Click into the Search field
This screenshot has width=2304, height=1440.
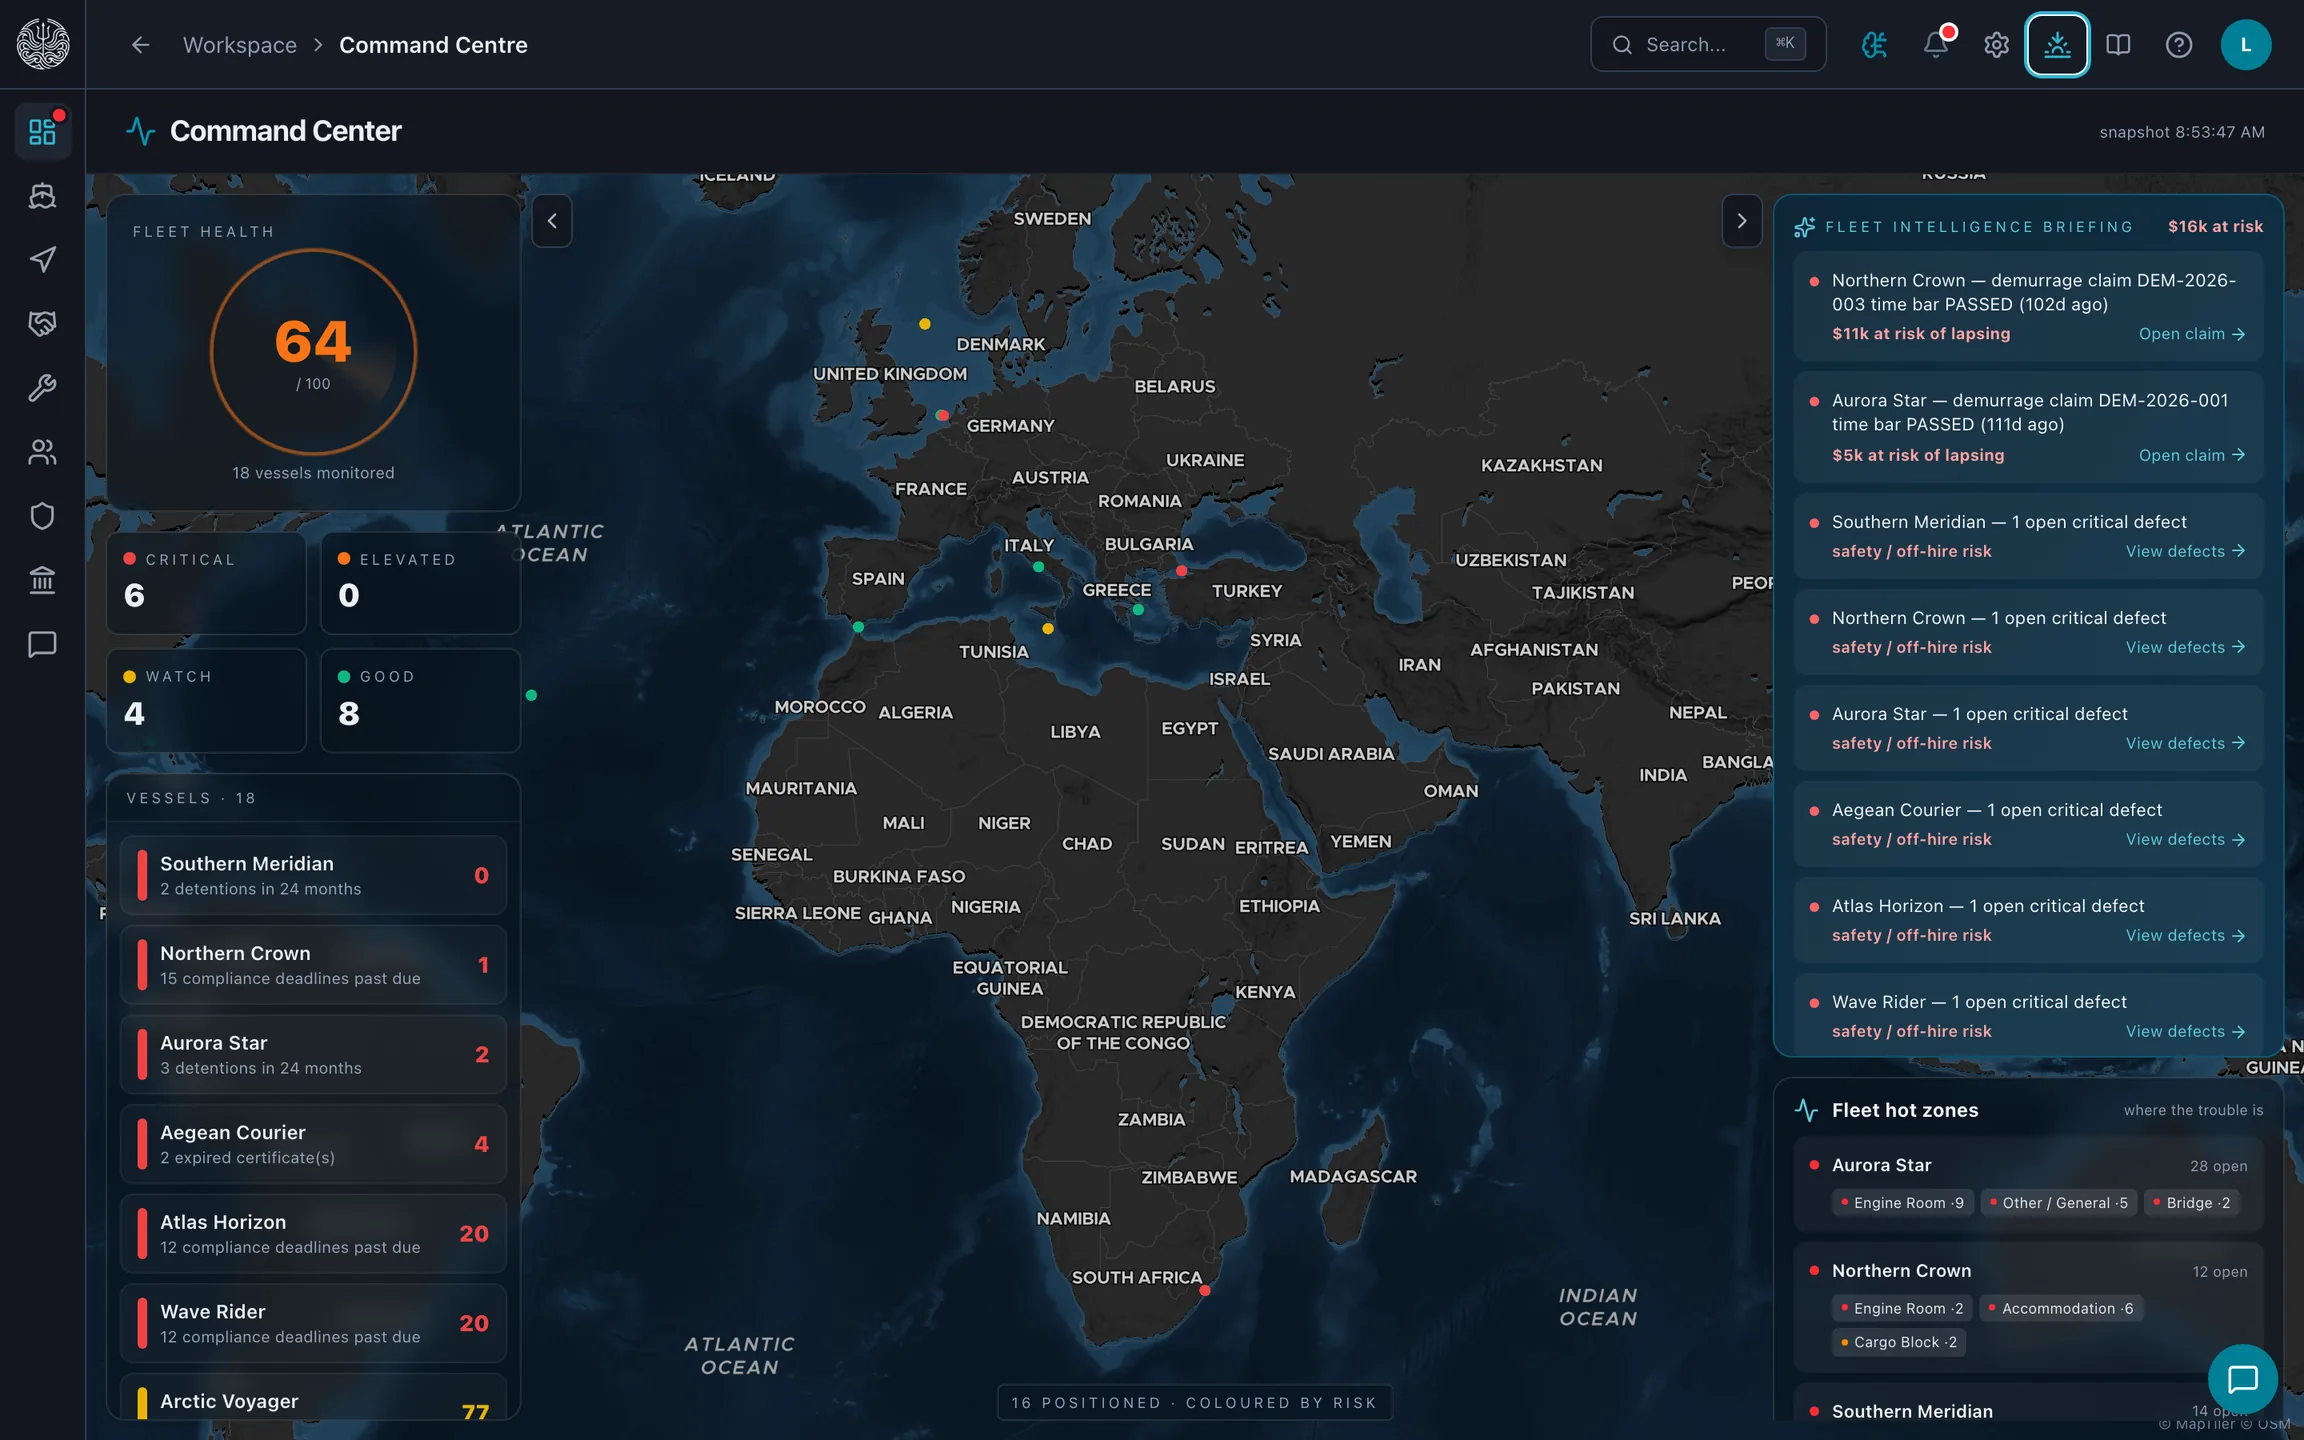1708,44
